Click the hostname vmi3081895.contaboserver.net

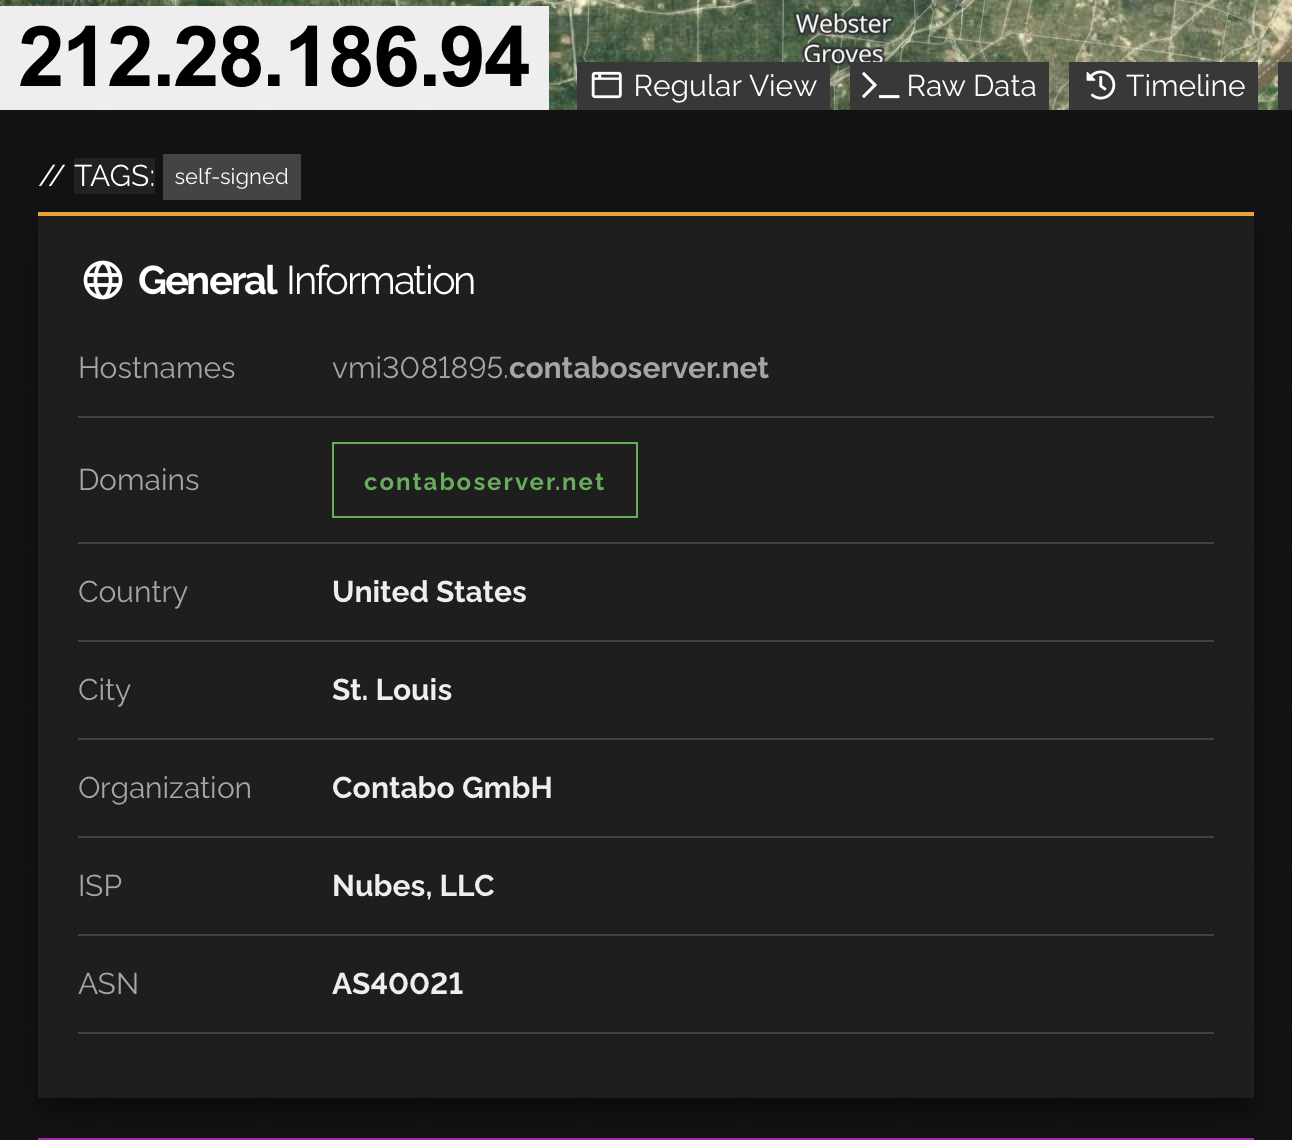click(550, 368)
